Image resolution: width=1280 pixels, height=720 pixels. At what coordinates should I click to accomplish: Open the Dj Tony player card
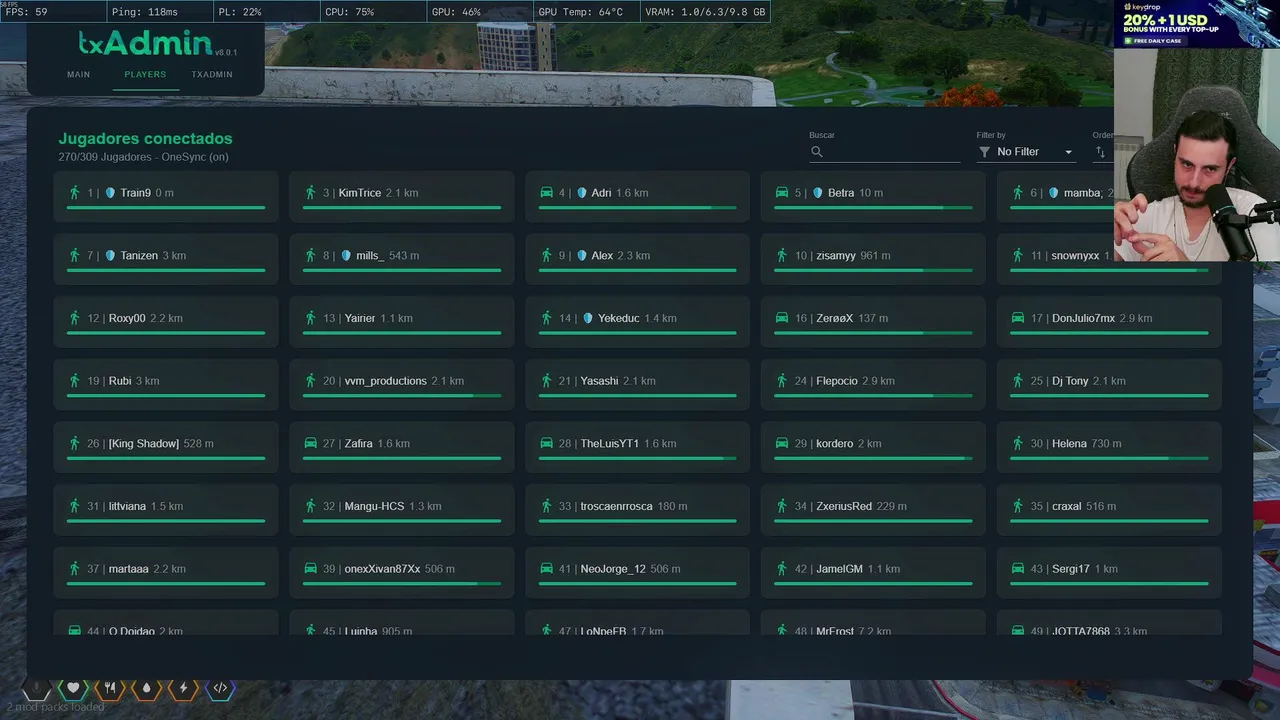(x=1109, y=385)
